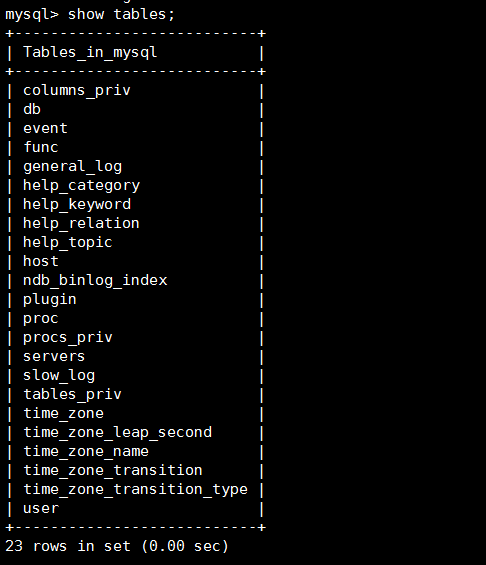486x565 pixels.
Task: Click the 'show tables;' command text
Action: (x=121, y=15)
